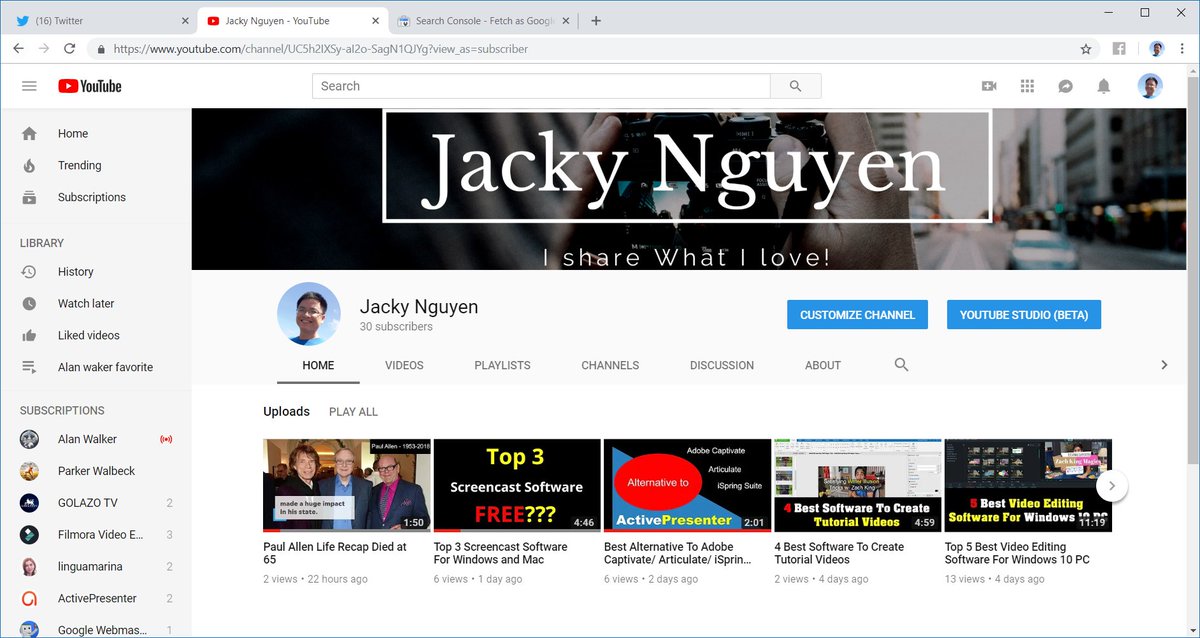Image resolution: width=1200 pixels, height=638 pixels.
Task: Close the Jacky Nguyen YouTube tab
Action: tap(373, 20)
